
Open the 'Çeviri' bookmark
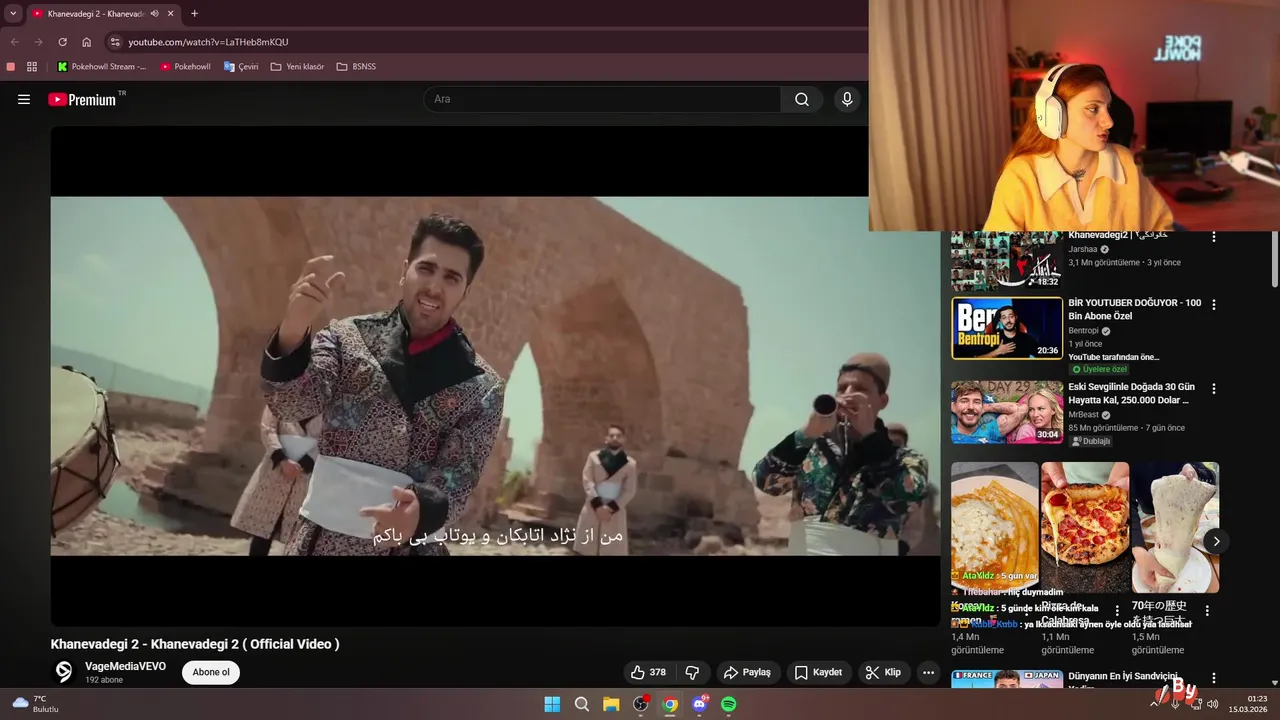point(242,67)
